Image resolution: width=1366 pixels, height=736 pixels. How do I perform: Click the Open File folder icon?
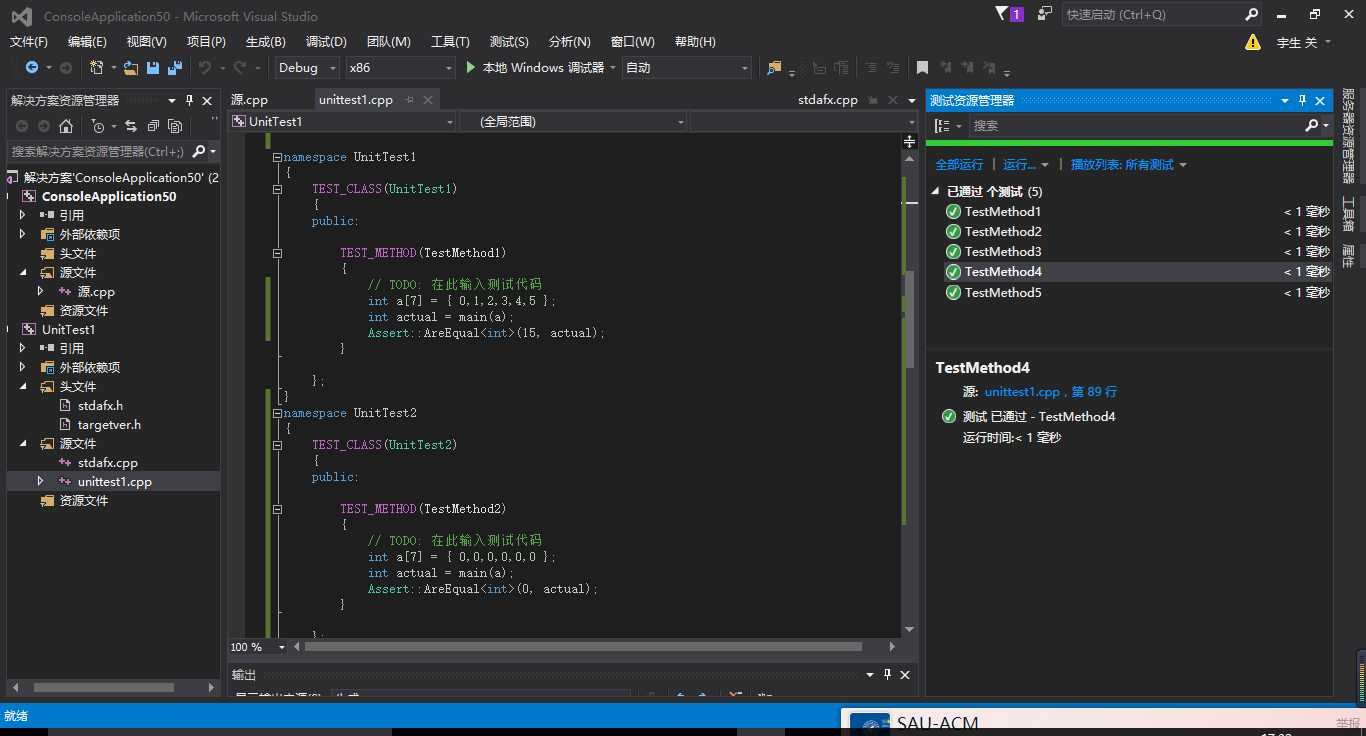coord(131,67)
